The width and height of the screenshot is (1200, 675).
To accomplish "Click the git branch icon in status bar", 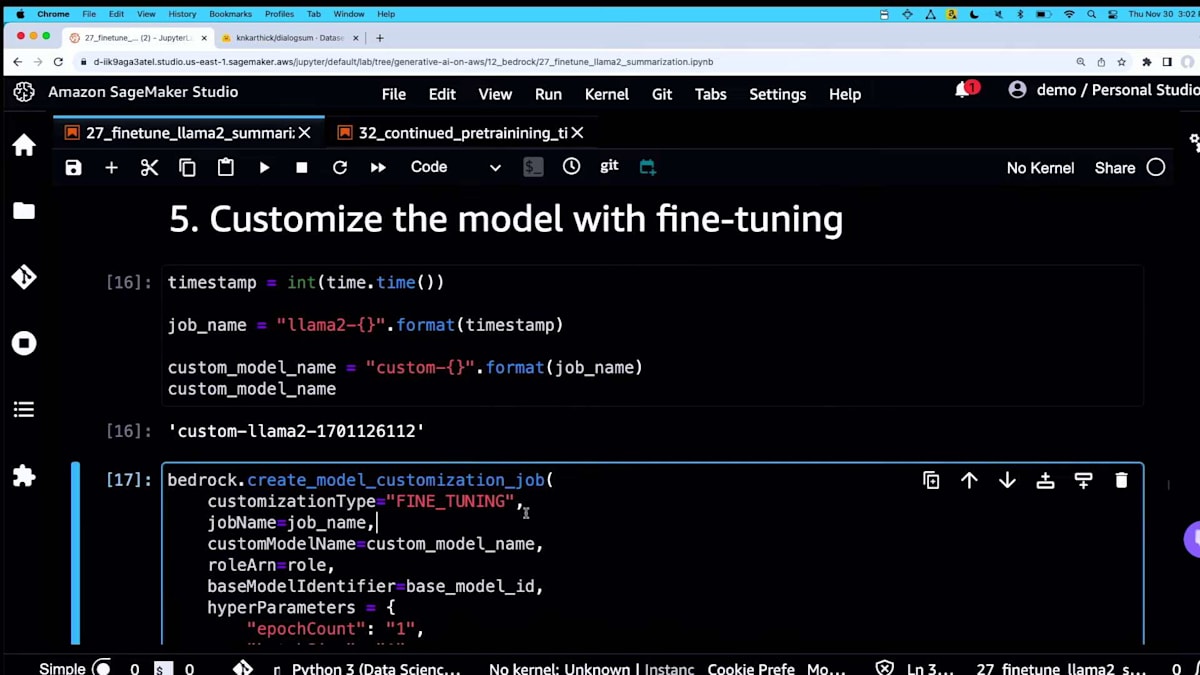I will [243, 667].
